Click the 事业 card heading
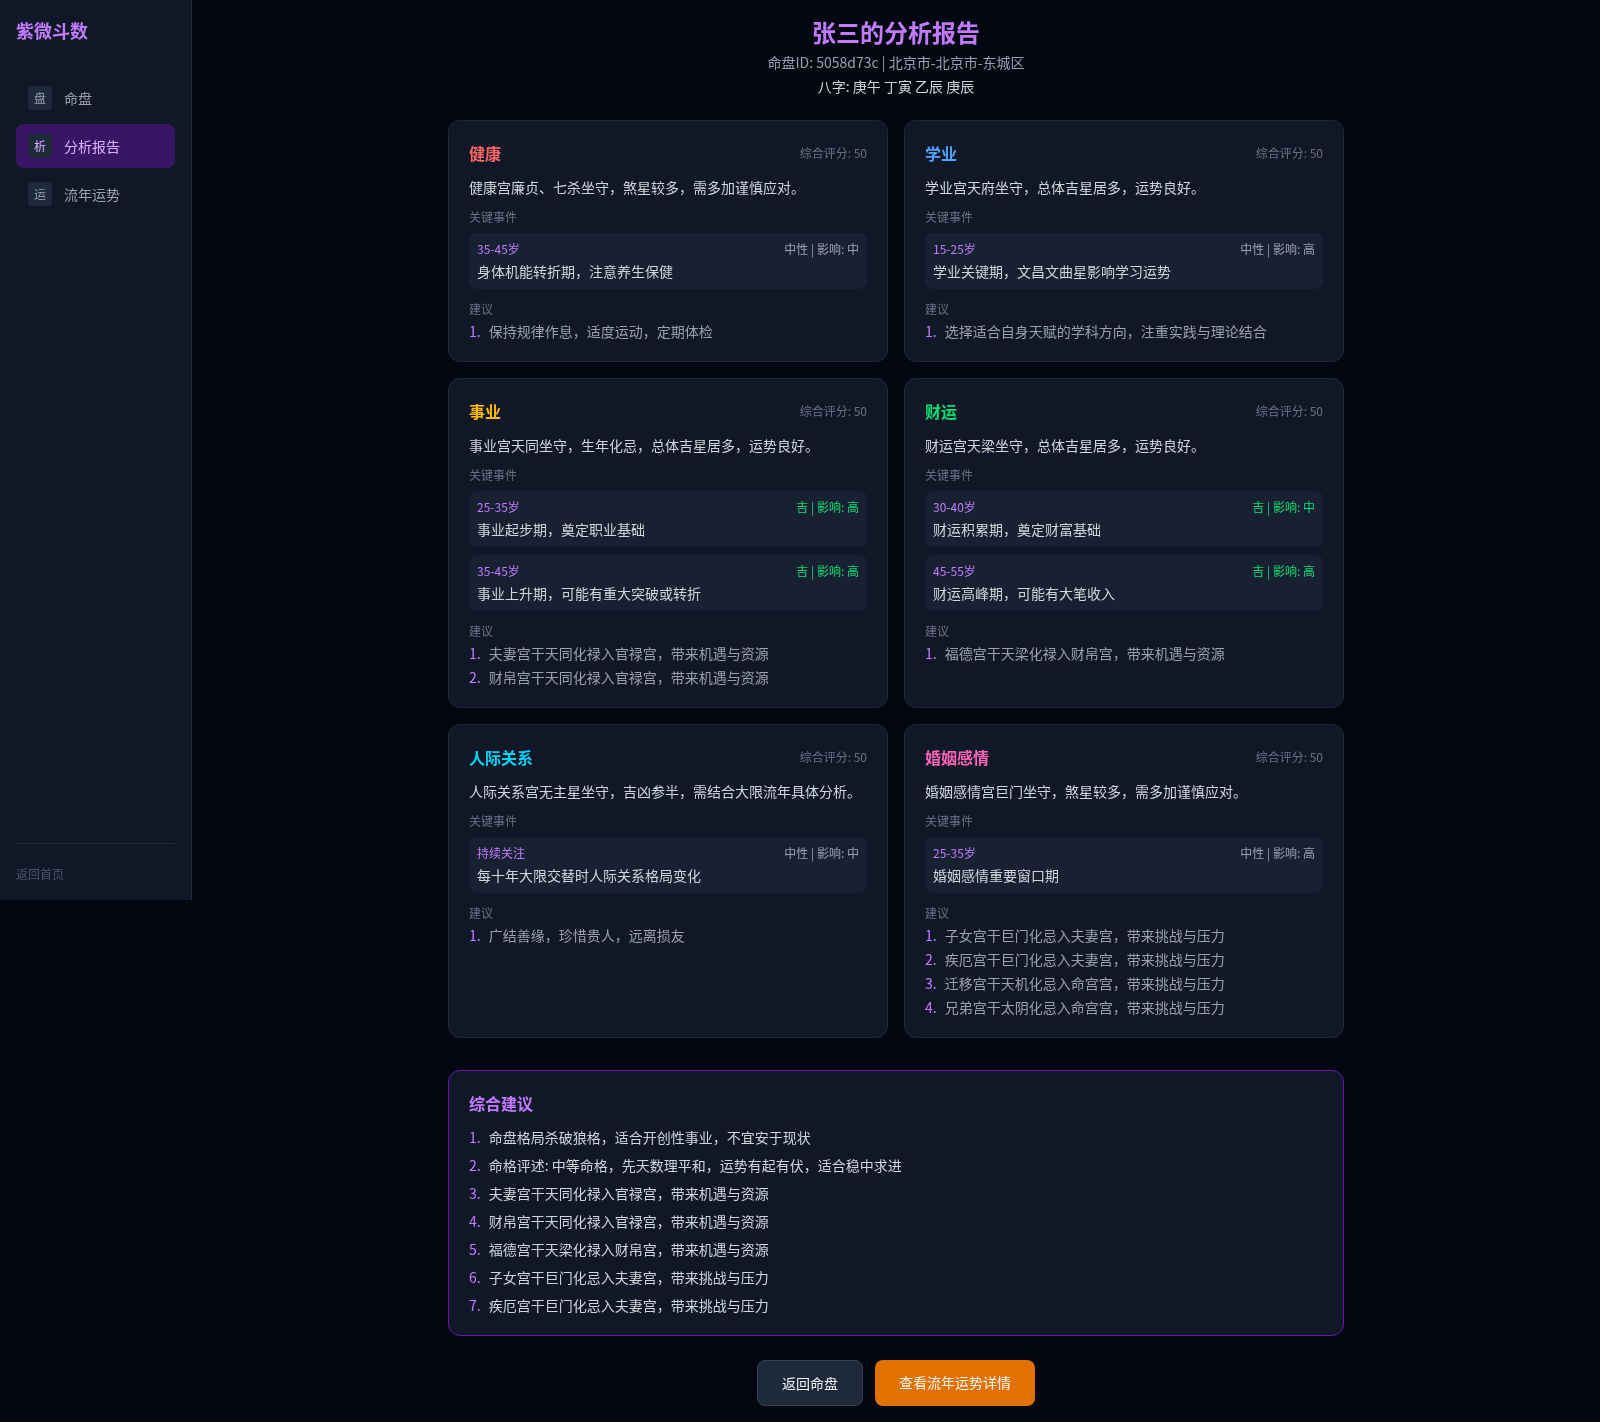 (485, 412)
